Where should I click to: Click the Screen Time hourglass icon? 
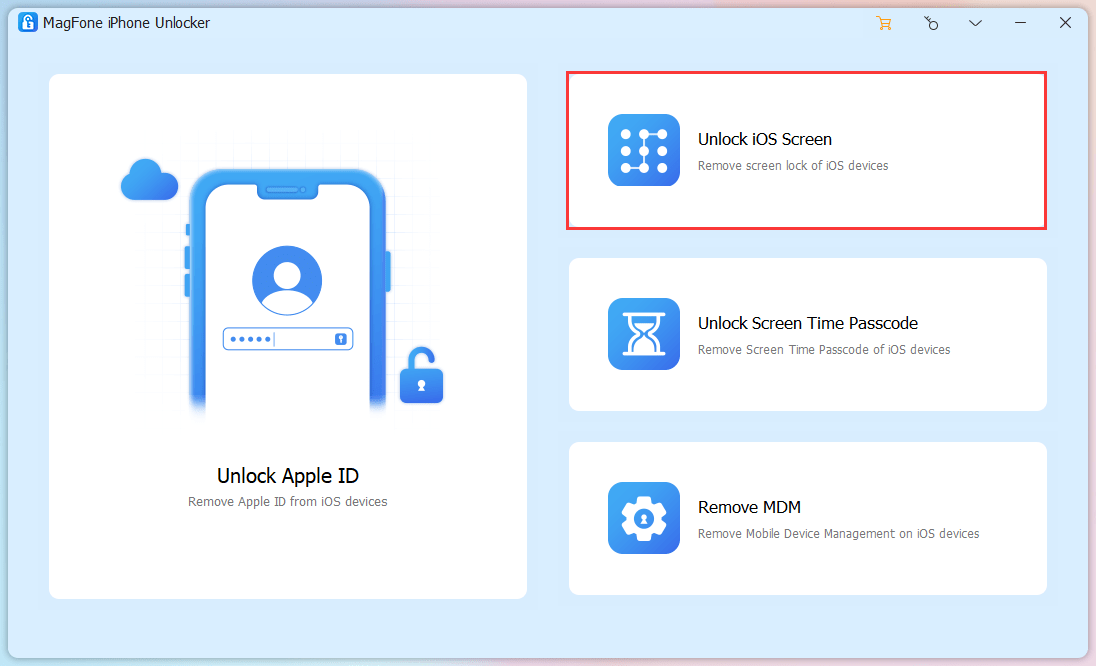(643, 334)
